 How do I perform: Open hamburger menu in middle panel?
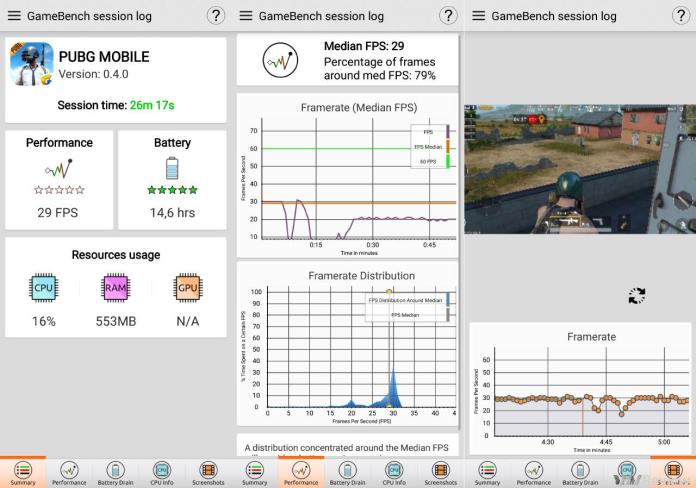click(246, 16)
